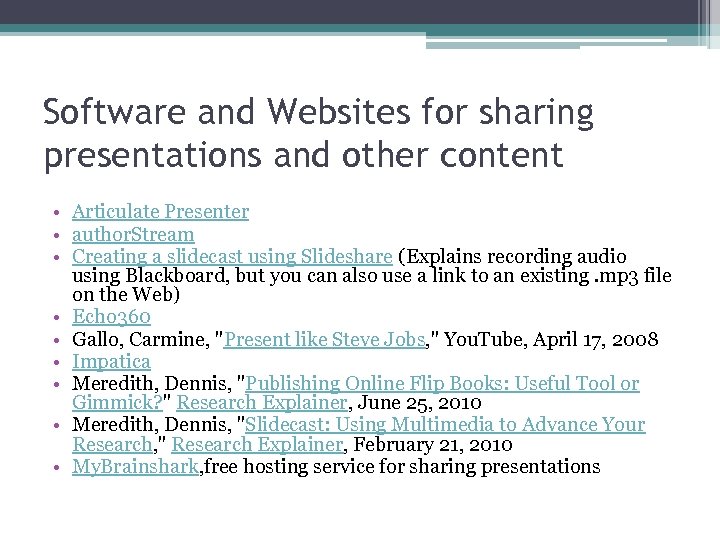
Task: Click 'YouTube, April 17, 2008' text
Action: click(551, 339)
